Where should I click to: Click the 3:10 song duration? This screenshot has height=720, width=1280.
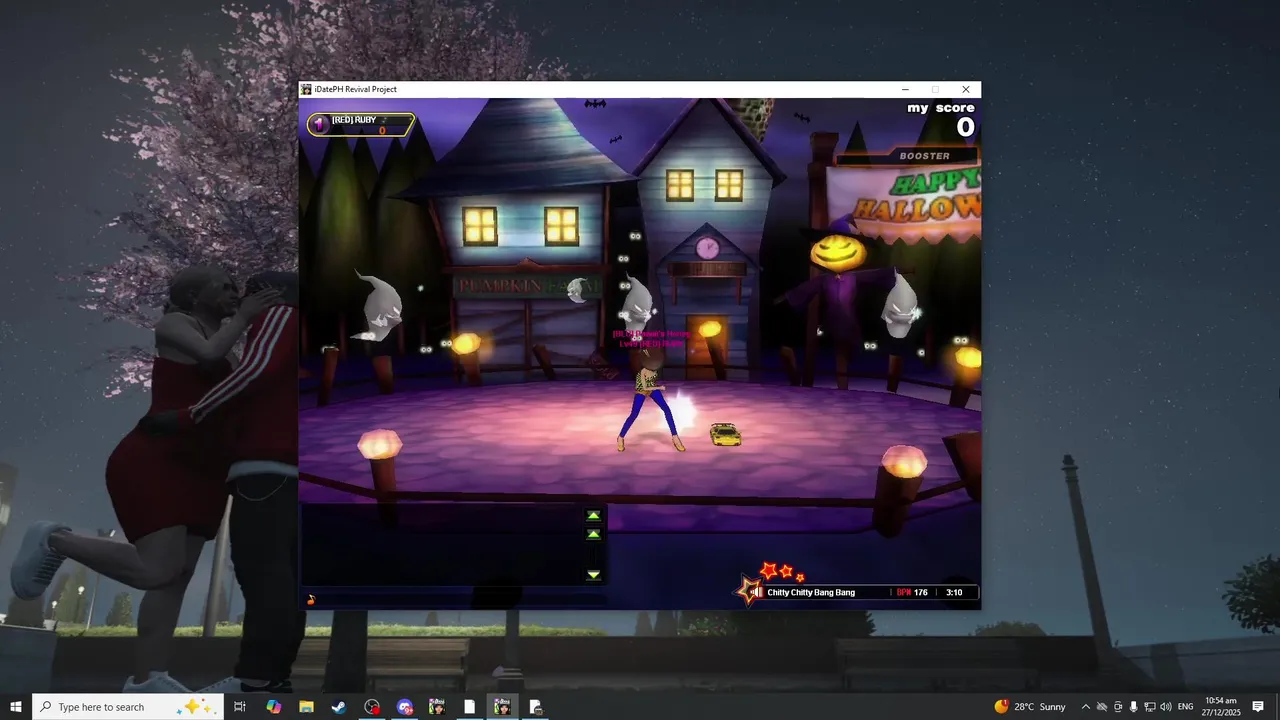tap(954, 592)
